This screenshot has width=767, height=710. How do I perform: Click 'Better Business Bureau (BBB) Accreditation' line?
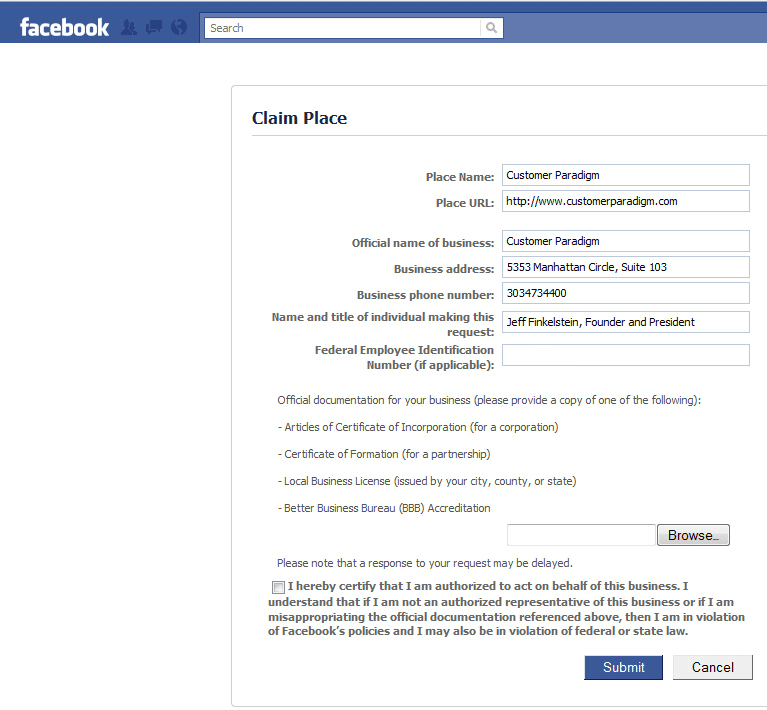pyautogui.click(x=384, y=508)
